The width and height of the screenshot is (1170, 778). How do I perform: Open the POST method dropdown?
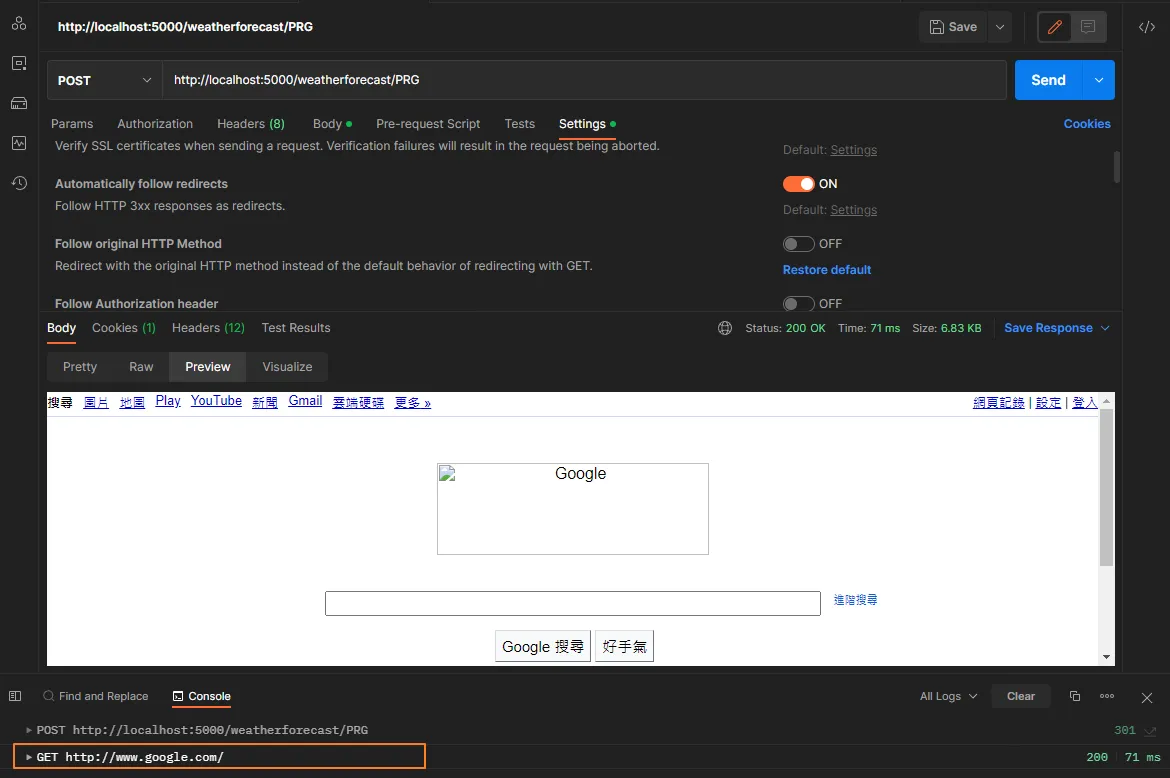[104, 79]
